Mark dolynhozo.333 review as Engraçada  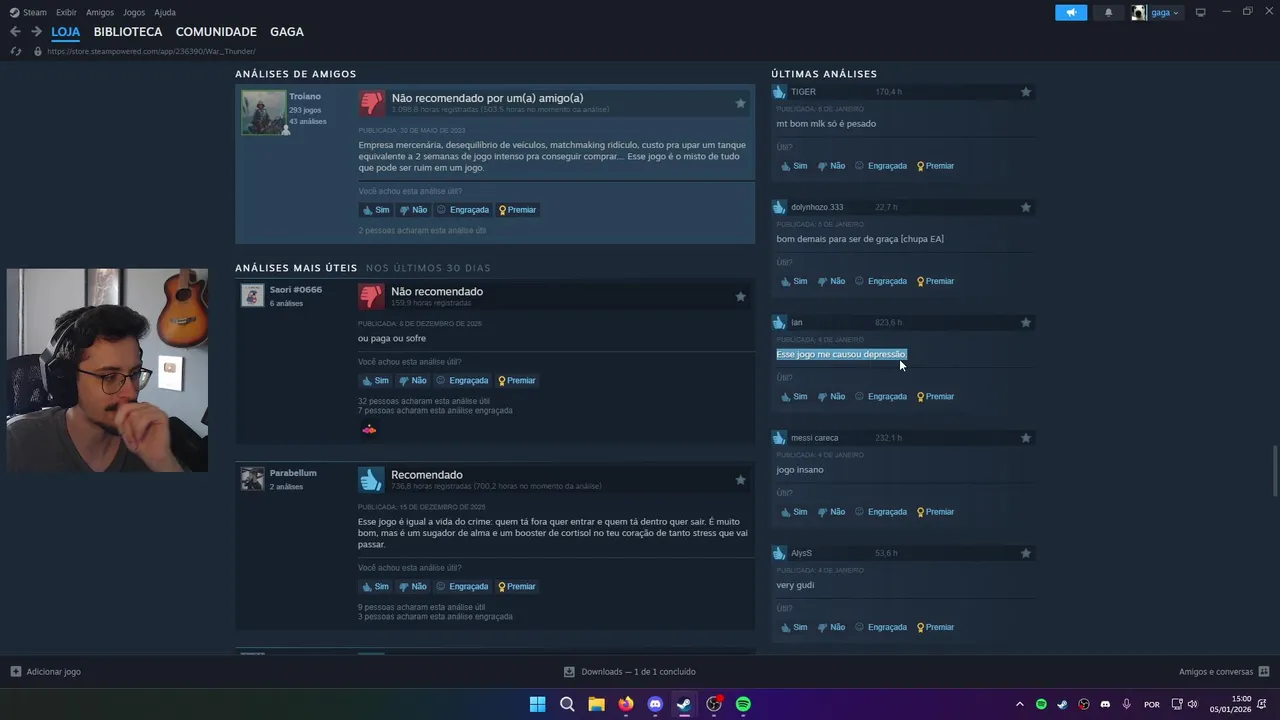pos(880,281)
